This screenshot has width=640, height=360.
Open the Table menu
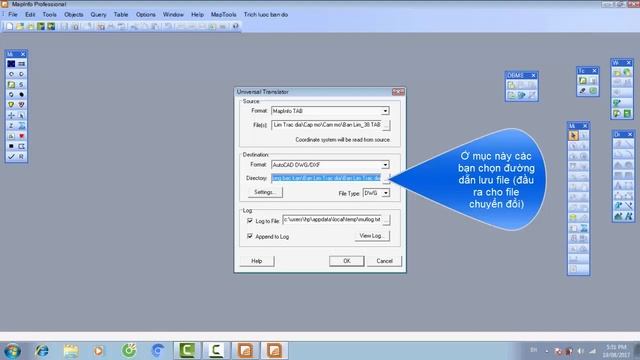[120, 14]
